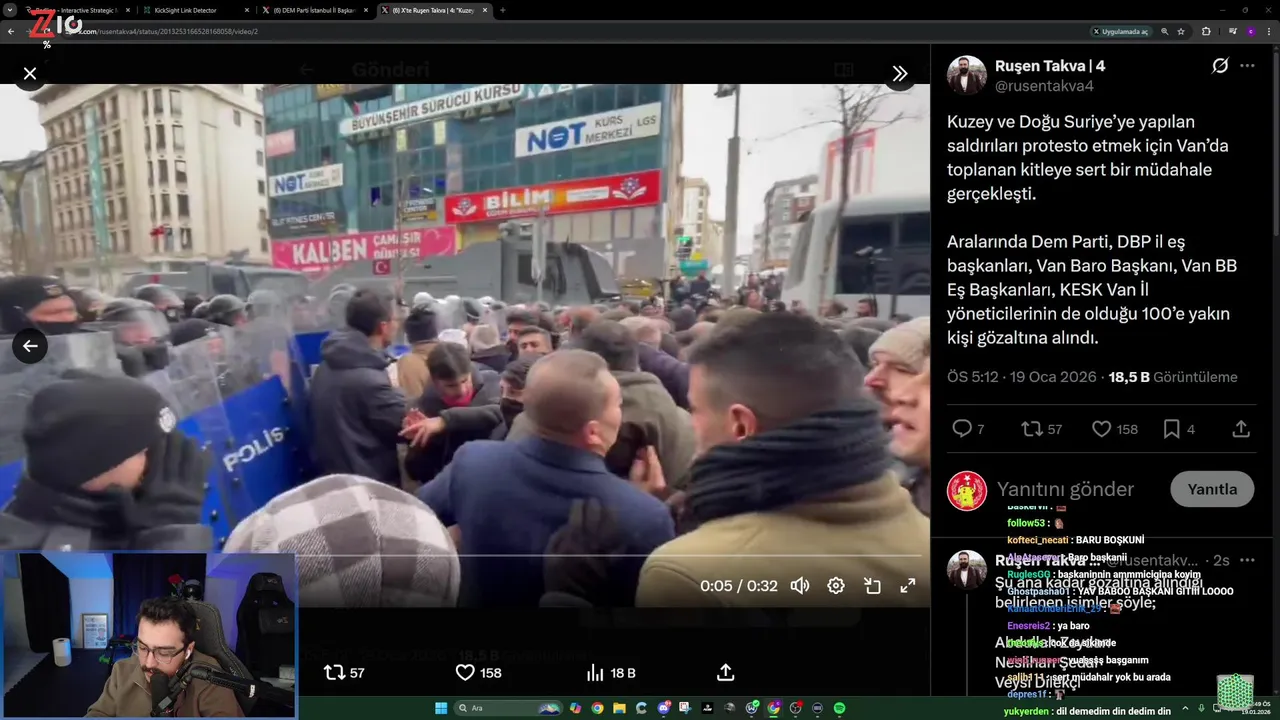Mute the video using the speaker icon
Image resolution: width=1280 pixels, height=720 pixels.
pos(800,586)
